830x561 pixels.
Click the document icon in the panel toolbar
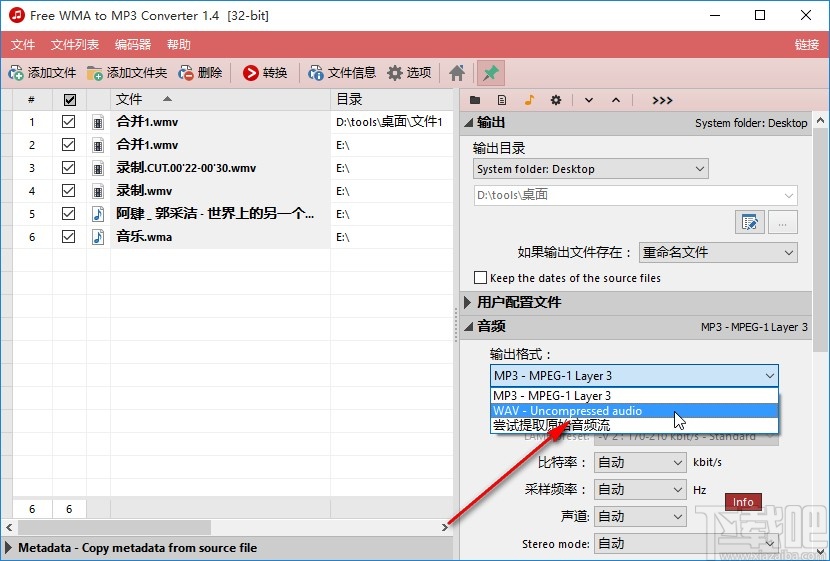[x=502, y=100]
